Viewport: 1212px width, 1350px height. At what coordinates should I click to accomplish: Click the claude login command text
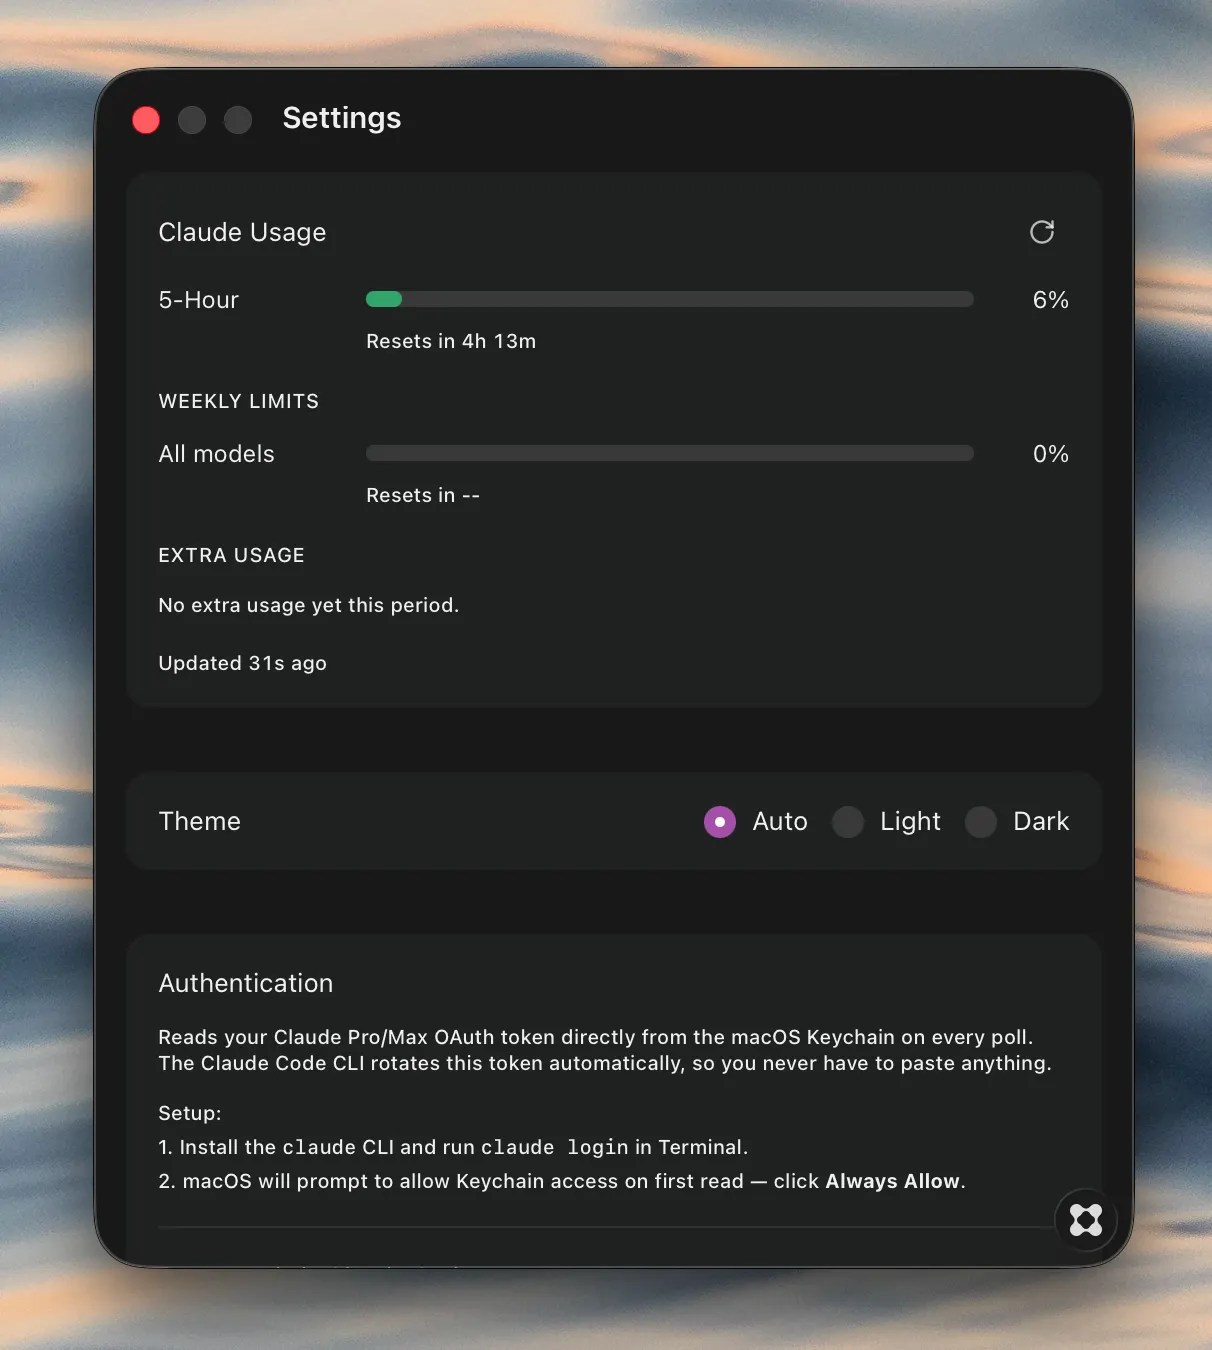(555, 1147)
